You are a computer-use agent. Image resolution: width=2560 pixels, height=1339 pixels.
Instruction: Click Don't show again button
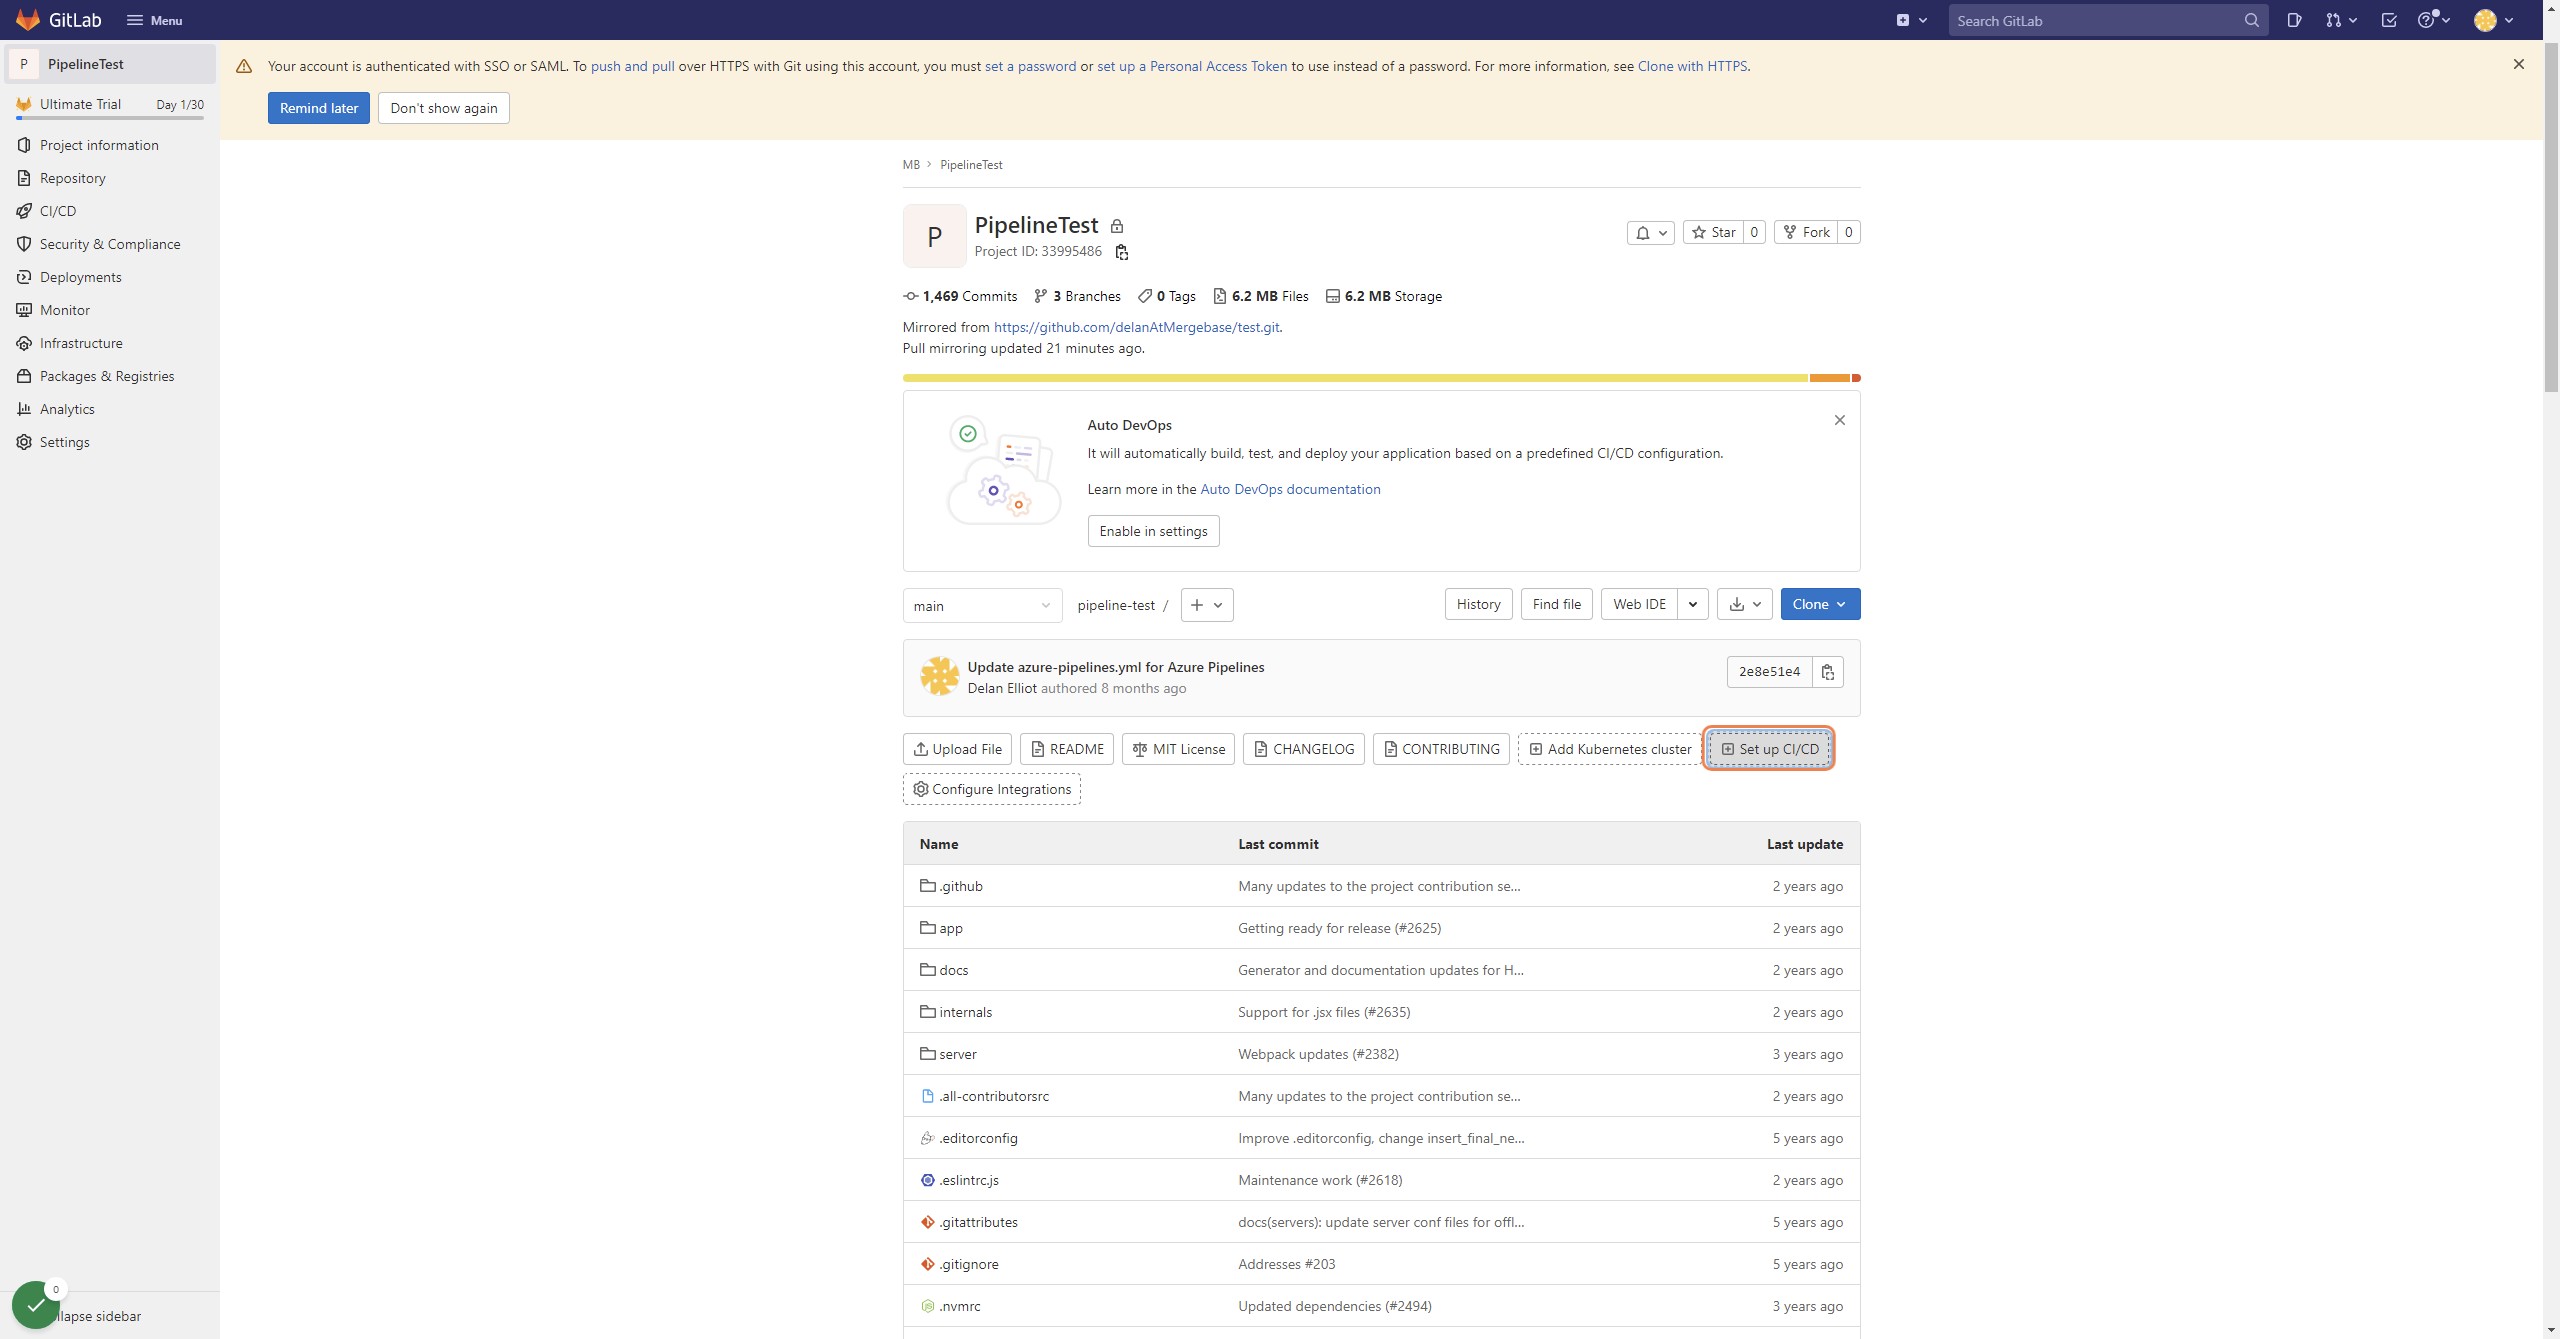[x=443, y=108]
